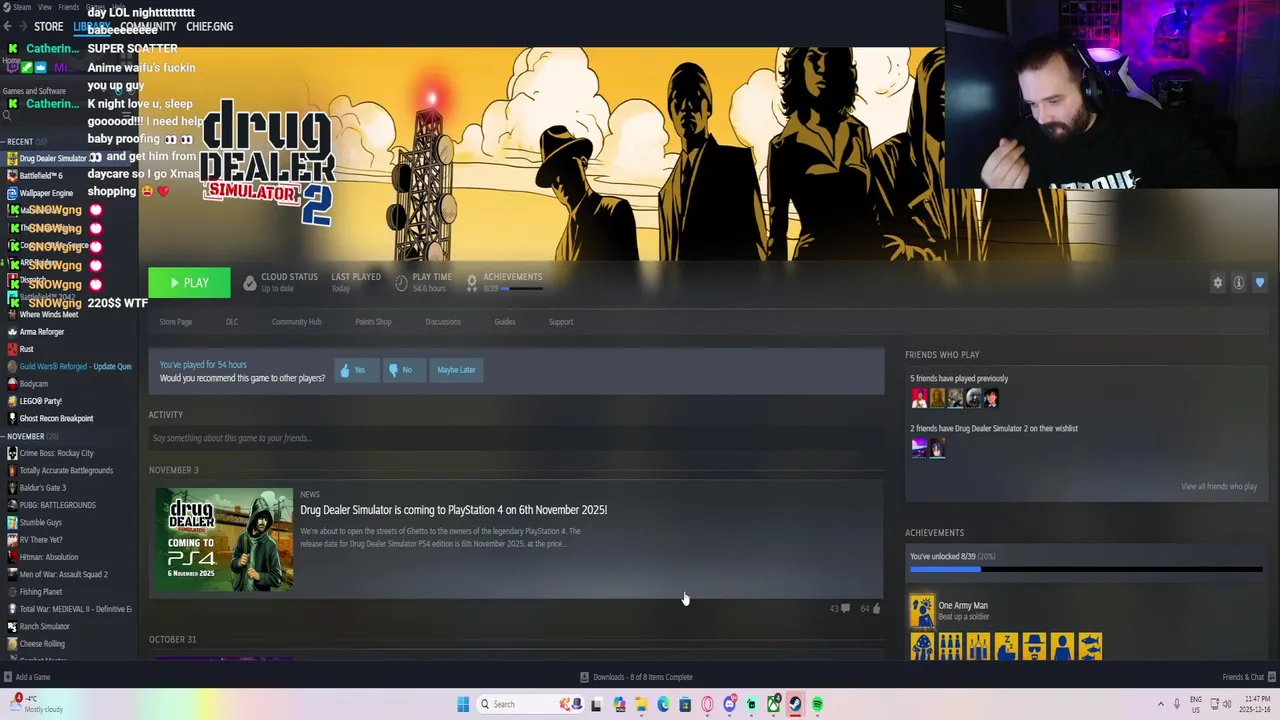Go to the game's Store Page link
Viewport: 1280px width, 720px height.
pos(176,322)
